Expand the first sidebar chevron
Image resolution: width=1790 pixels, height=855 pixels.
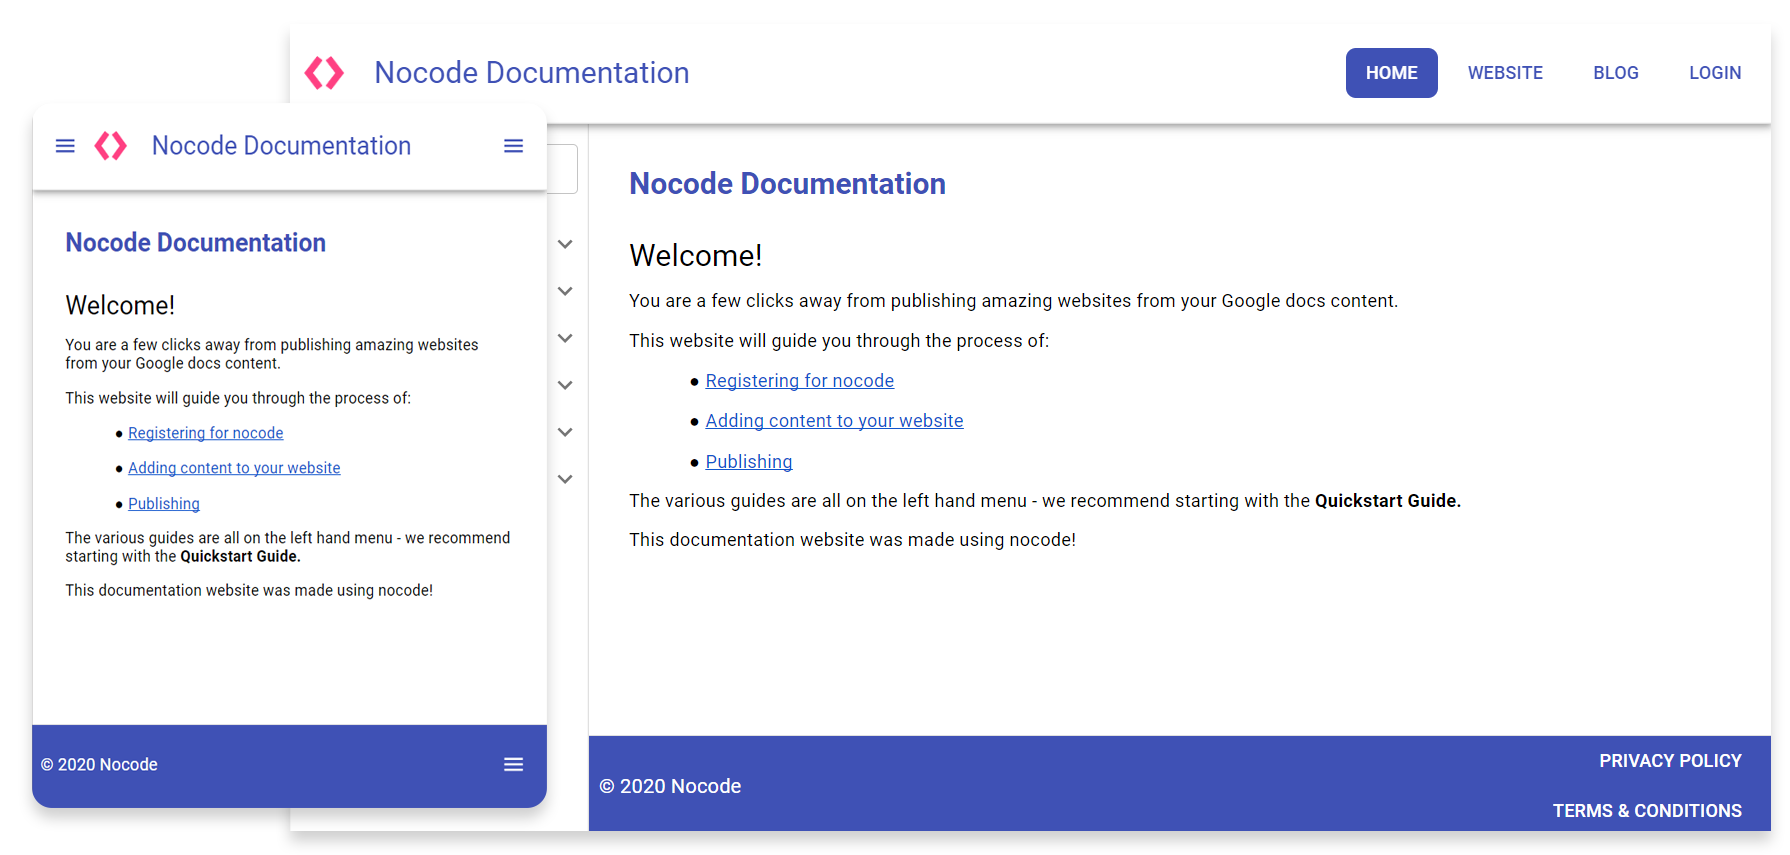565,244
